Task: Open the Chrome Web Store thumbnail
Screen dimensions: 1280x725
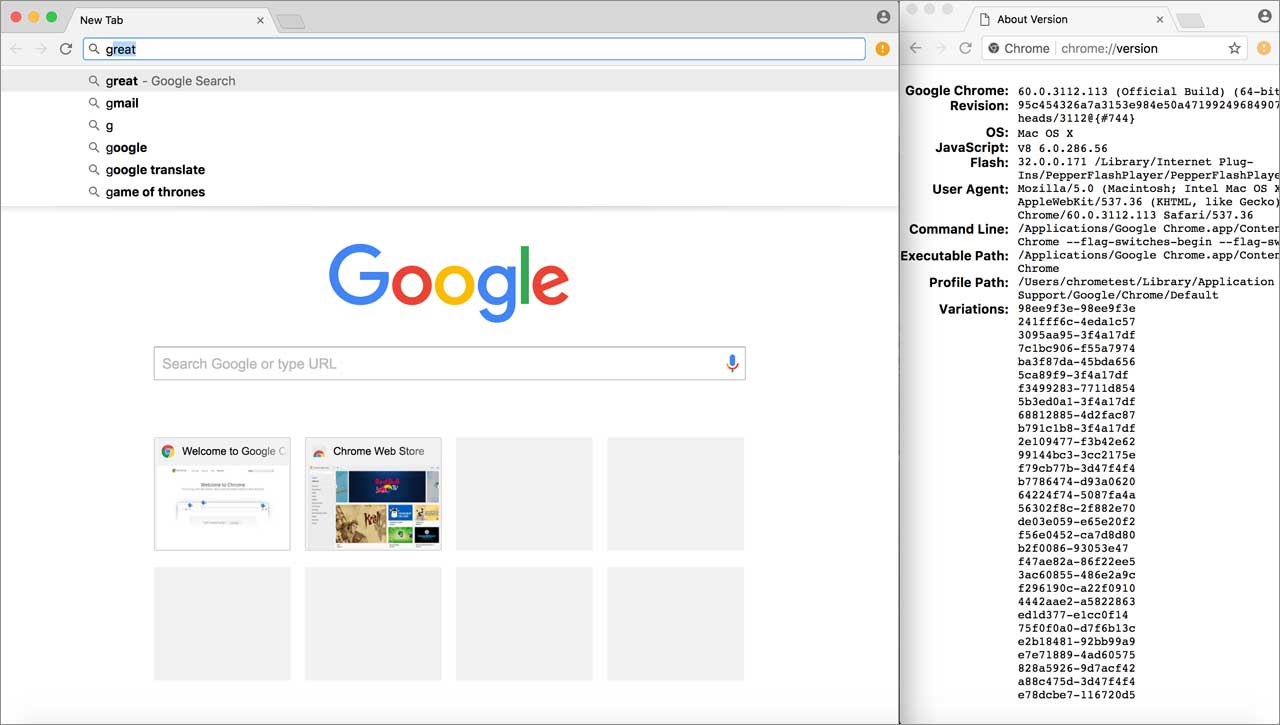Action: [373, 493]
